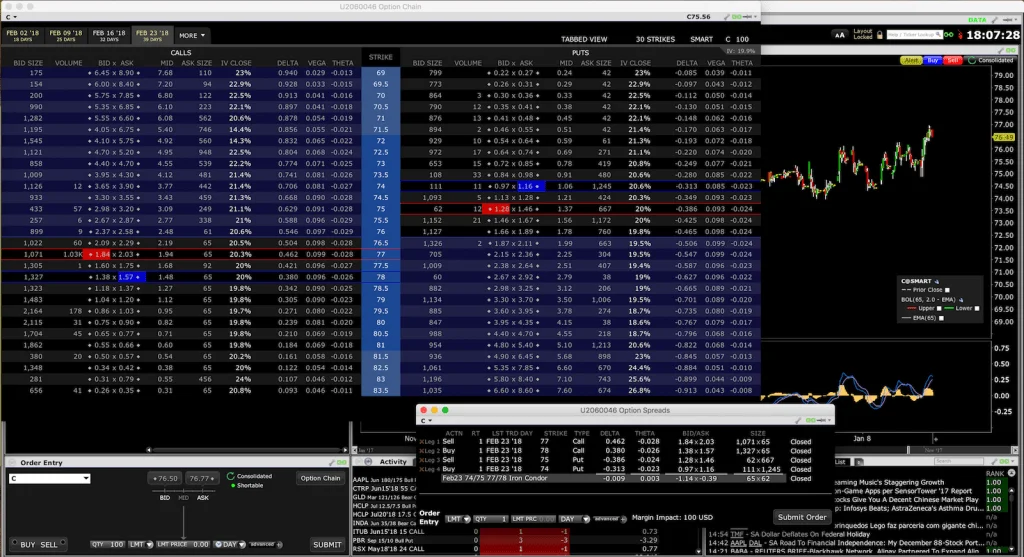Toggle the Bollinger Upper band checkbox
The height and width of the screenshot is (557, 1024).
(x=939, y=308)
